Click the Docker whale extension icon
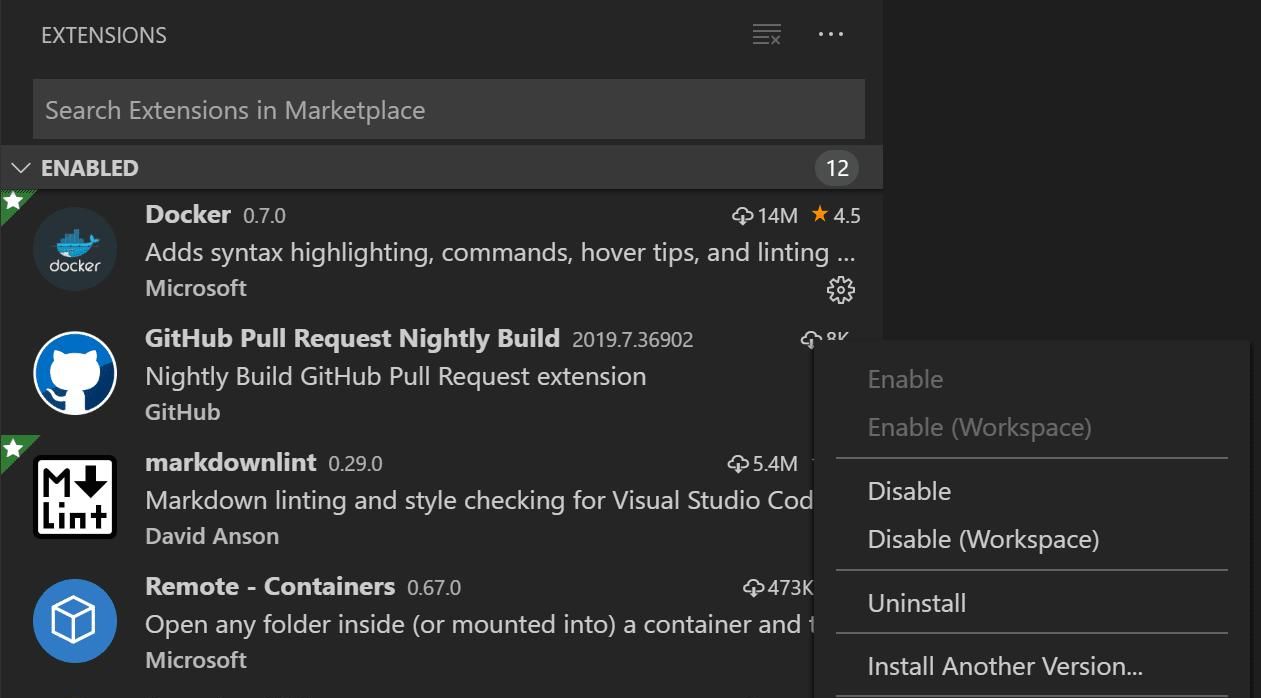The image size is (1261, 698). 75,249
